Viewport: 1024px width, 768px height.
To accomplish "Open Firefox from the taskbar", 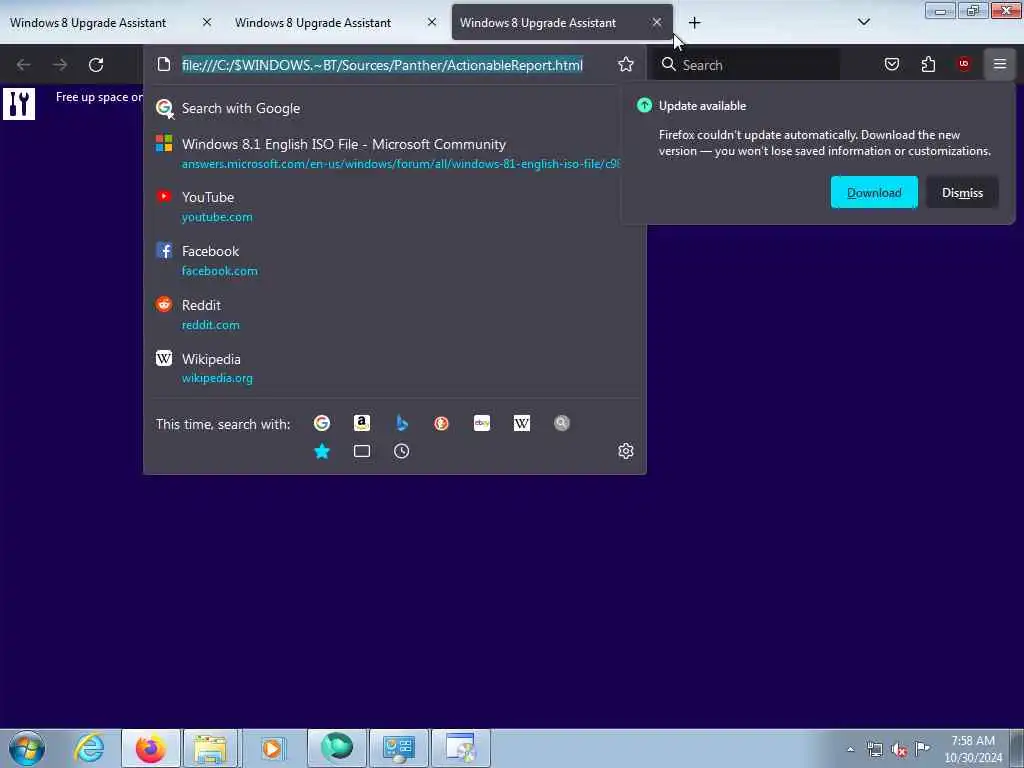I will (x=150, y=748).
